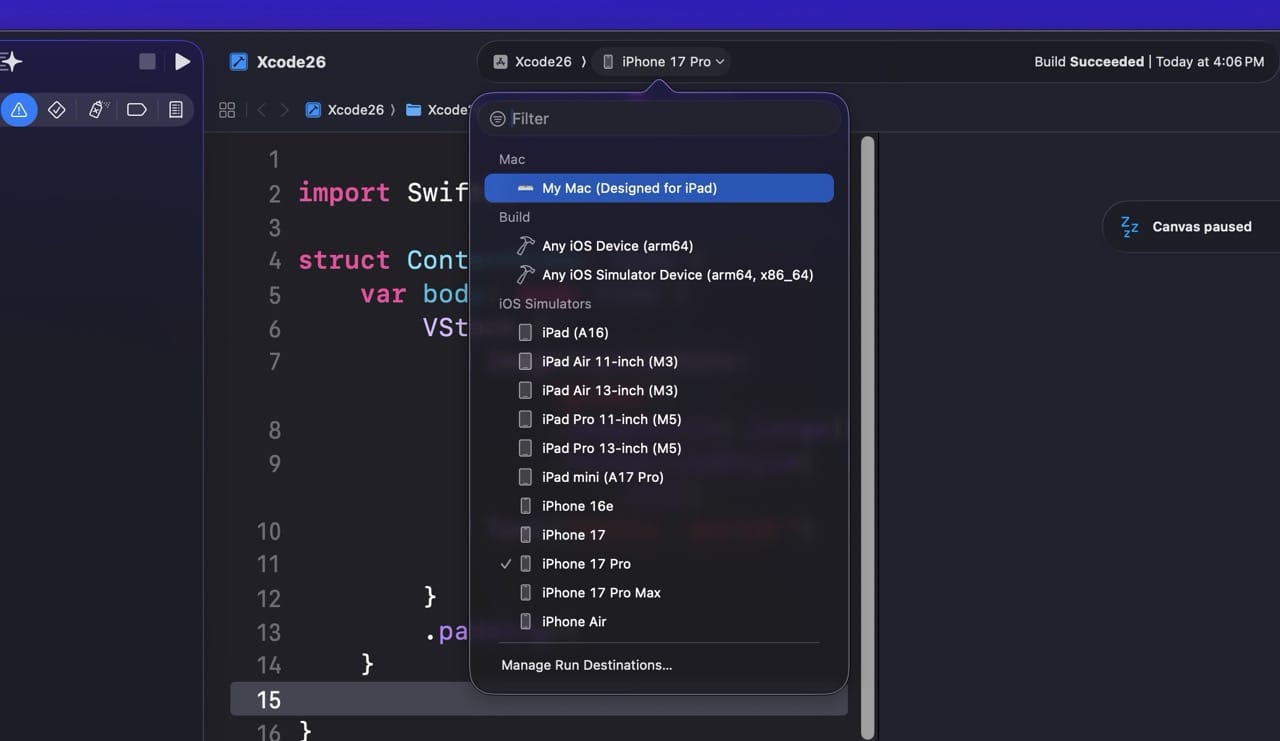
Task: Open the Test navigator diamond icon
Action: [57, 110]
